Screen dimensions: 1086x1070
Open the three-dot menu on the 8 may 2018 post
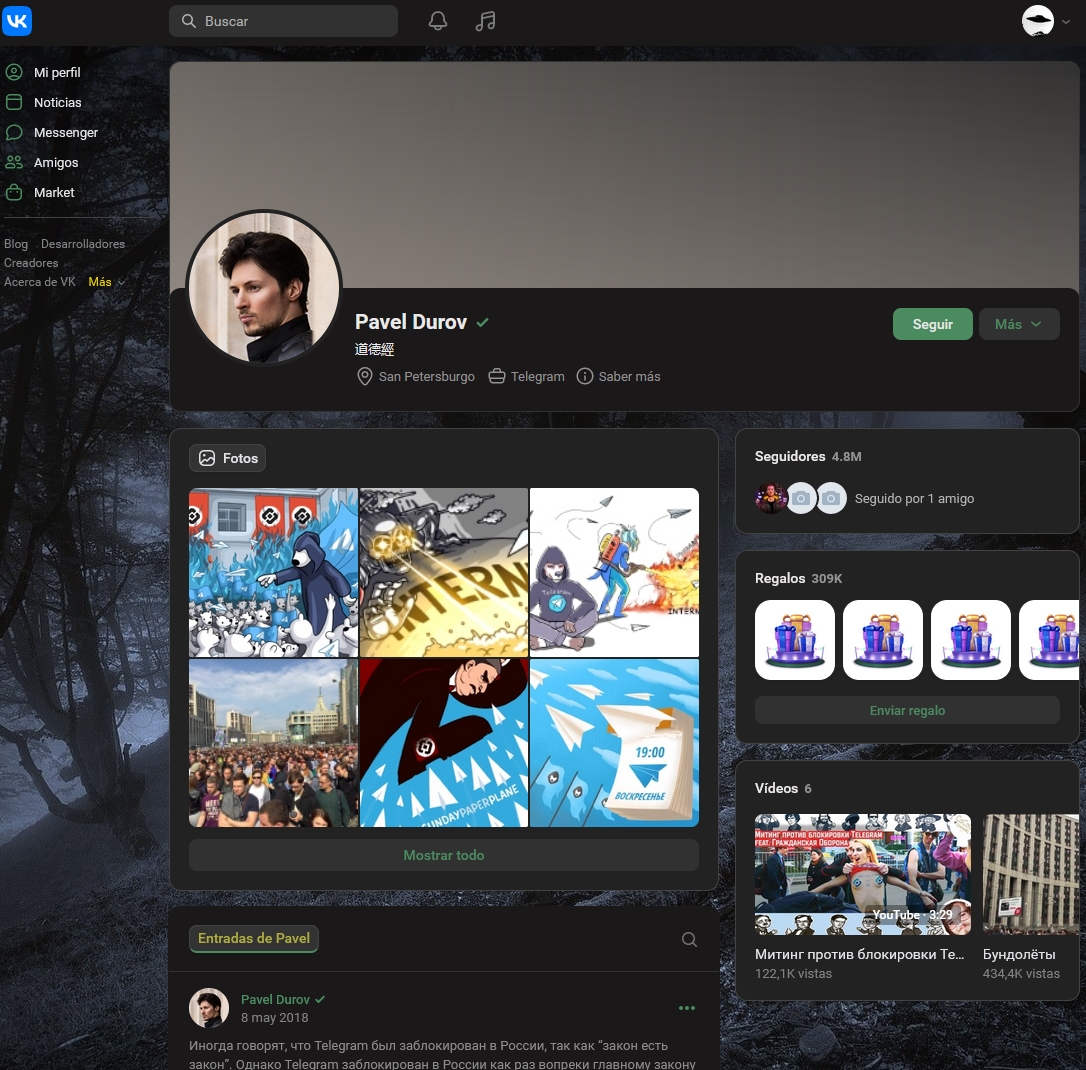686,1008
